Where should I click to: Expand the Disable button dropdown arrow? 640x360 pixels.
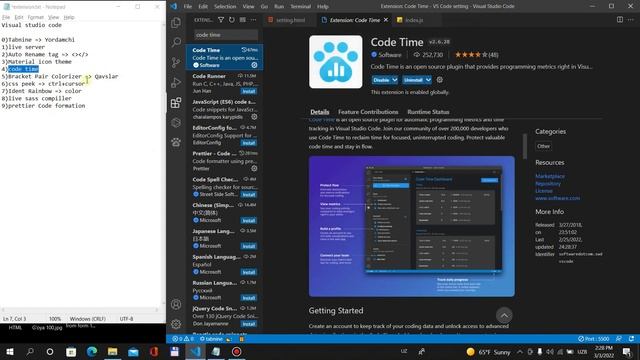coord(395,80)
